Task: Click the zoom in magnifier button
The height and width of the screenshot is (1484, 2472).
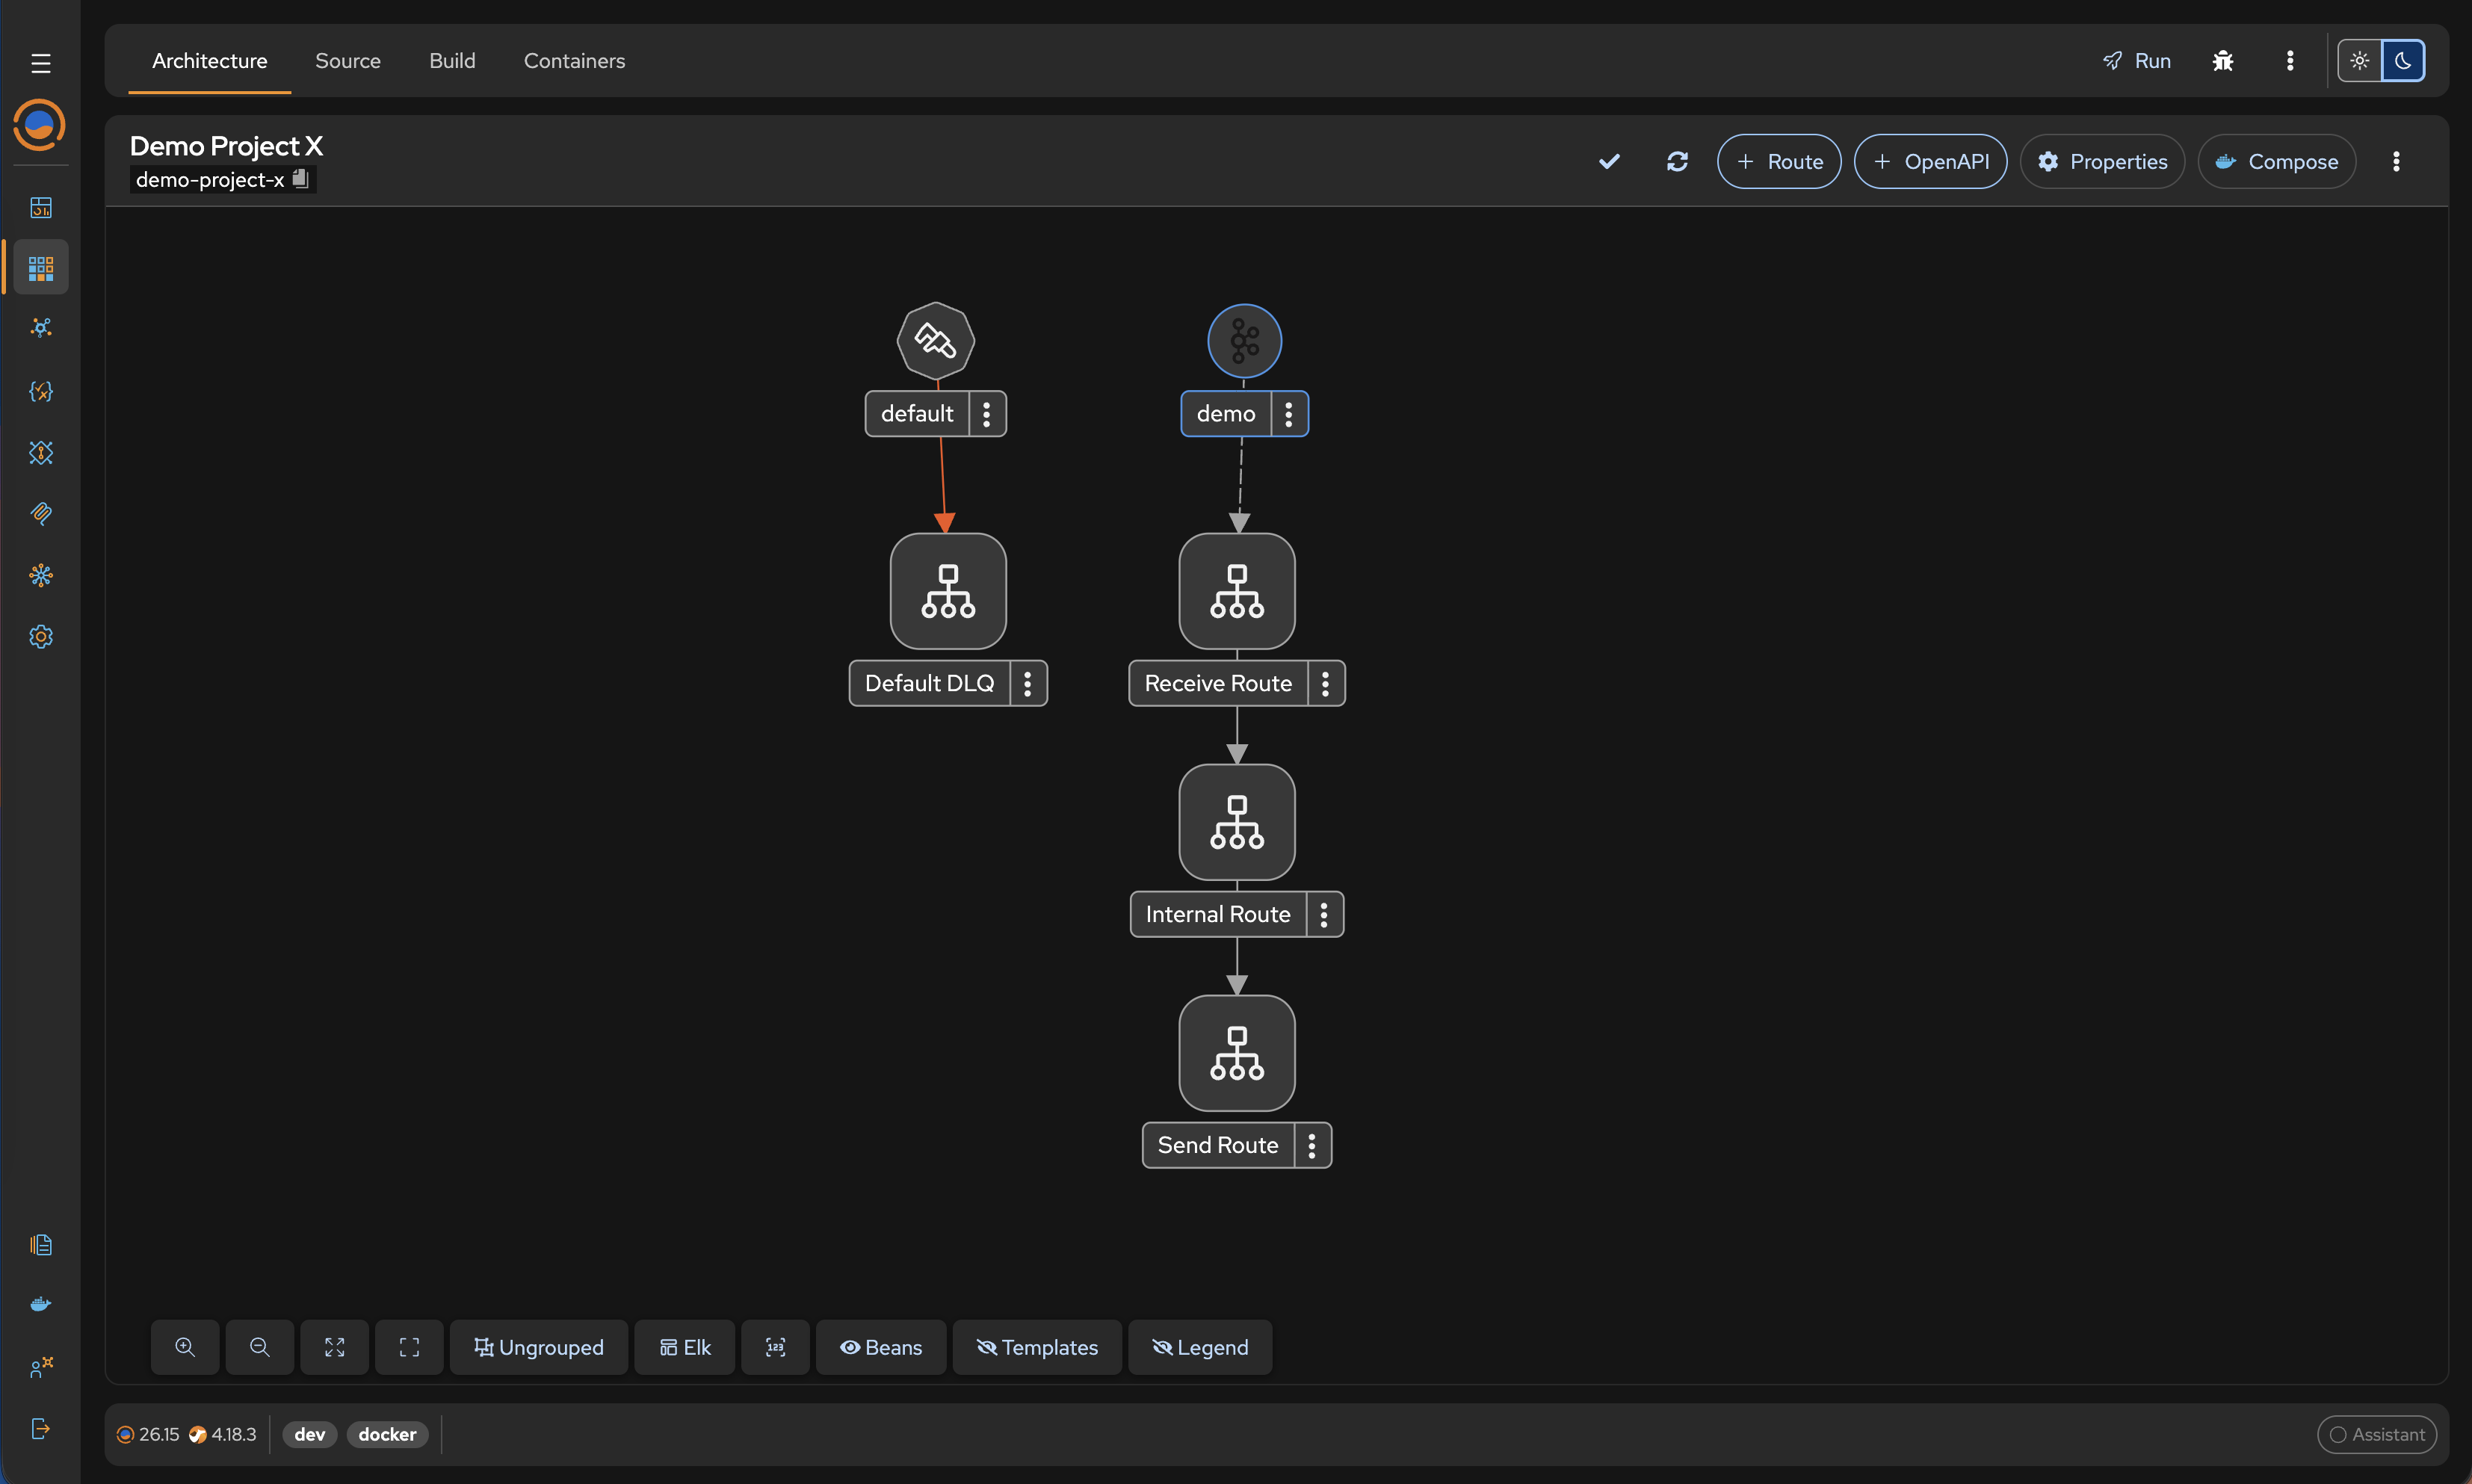Action: pos(185,1347)
